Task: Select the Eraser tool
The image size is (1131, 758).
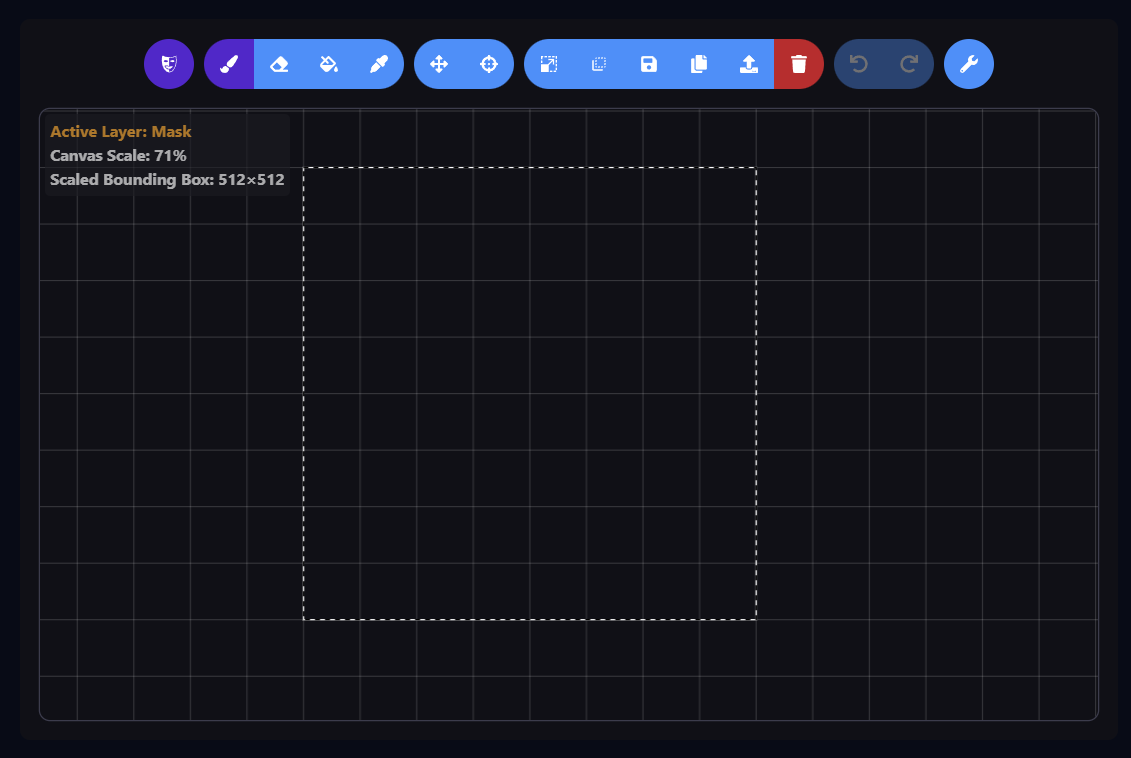Action: point(279,64)
